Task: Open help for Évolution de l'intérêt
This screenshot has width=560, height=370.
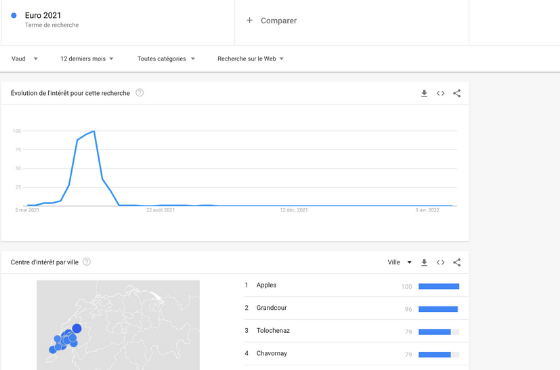Action: tap(140, 93)
